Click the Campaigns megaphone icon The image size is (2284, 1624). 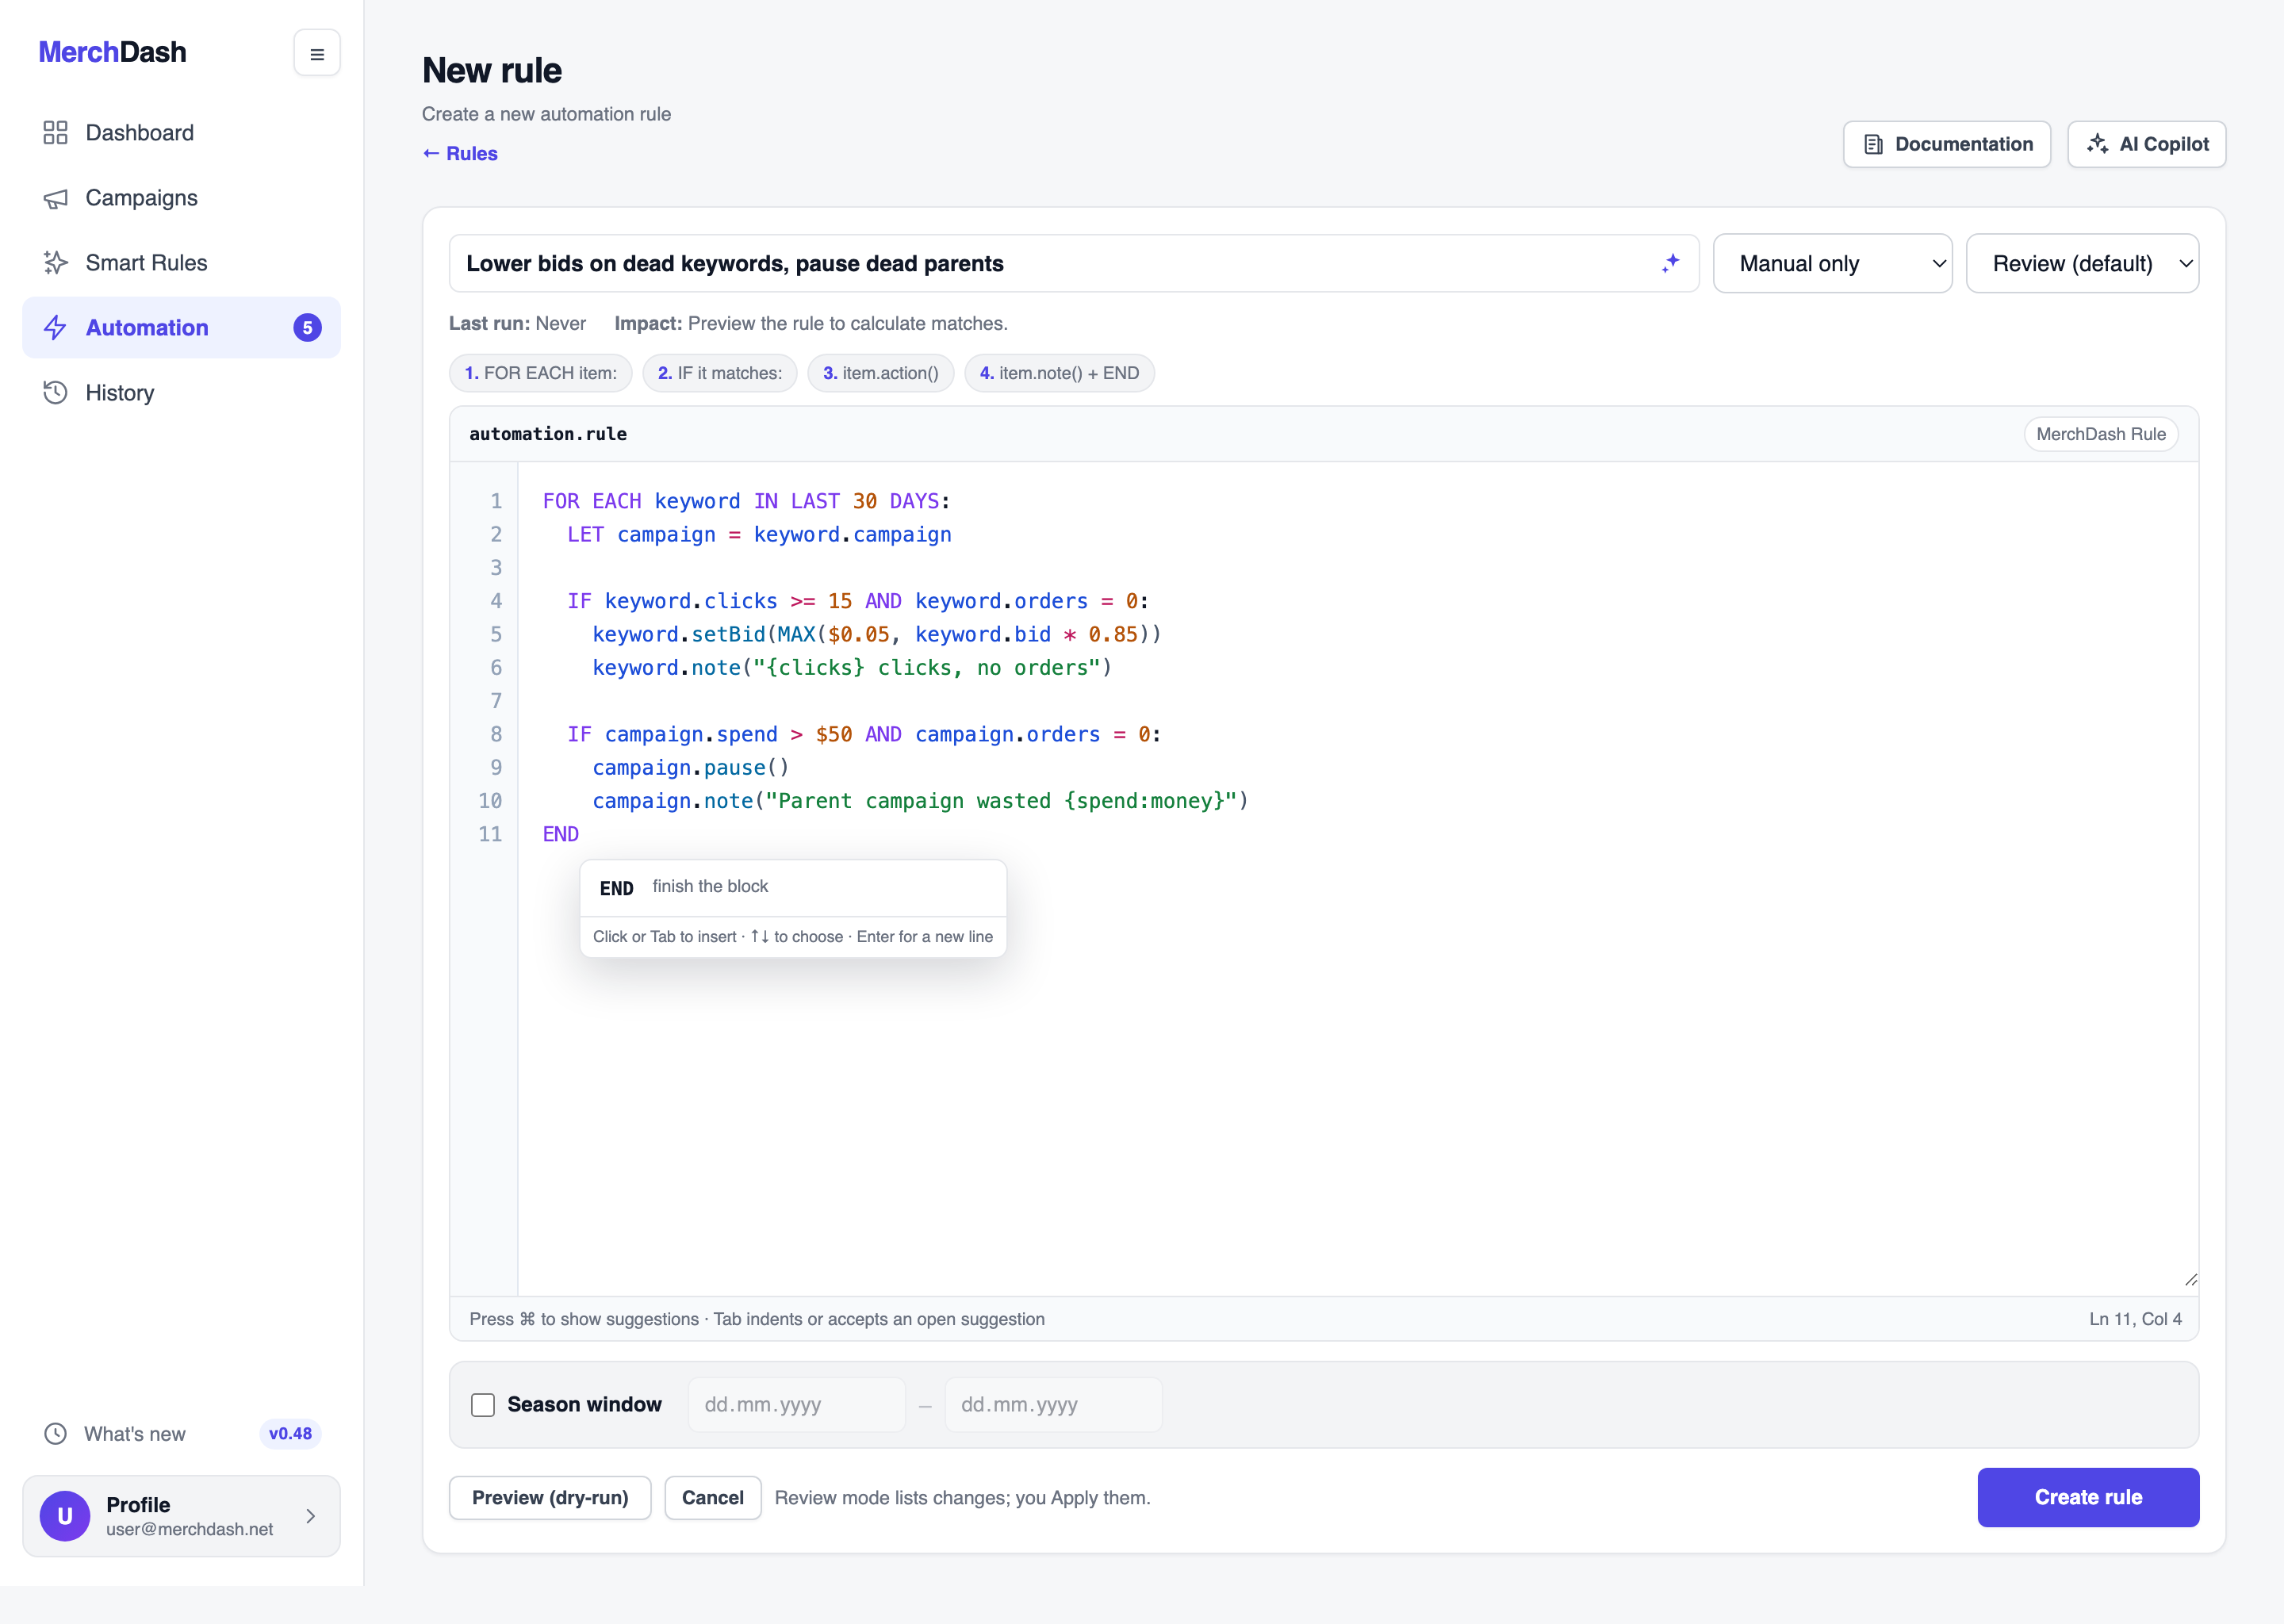coord(55,198)
